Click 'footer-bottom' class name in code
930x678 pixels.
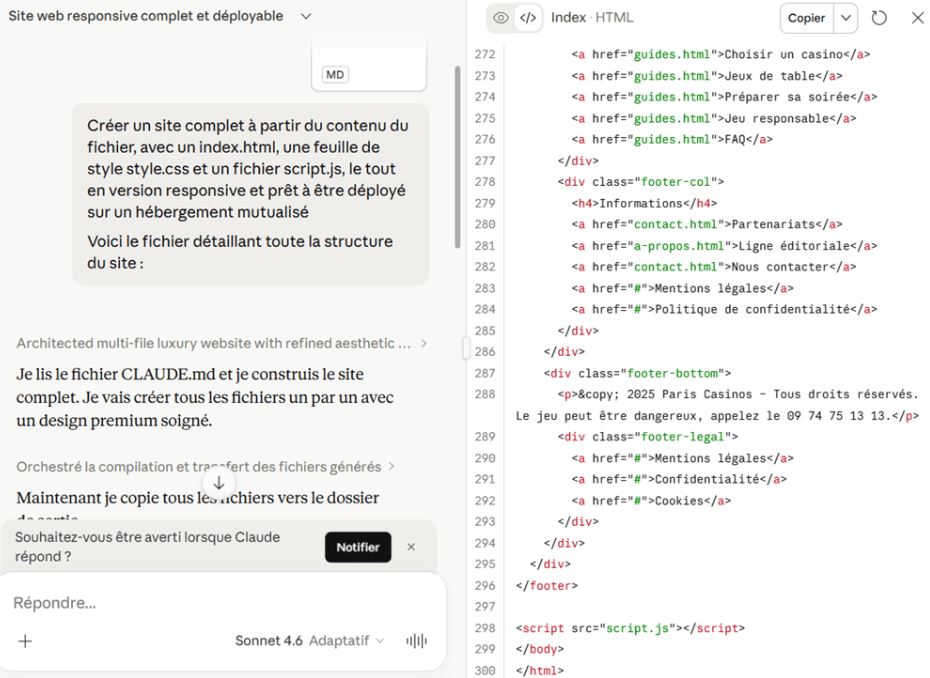(672, 373)
